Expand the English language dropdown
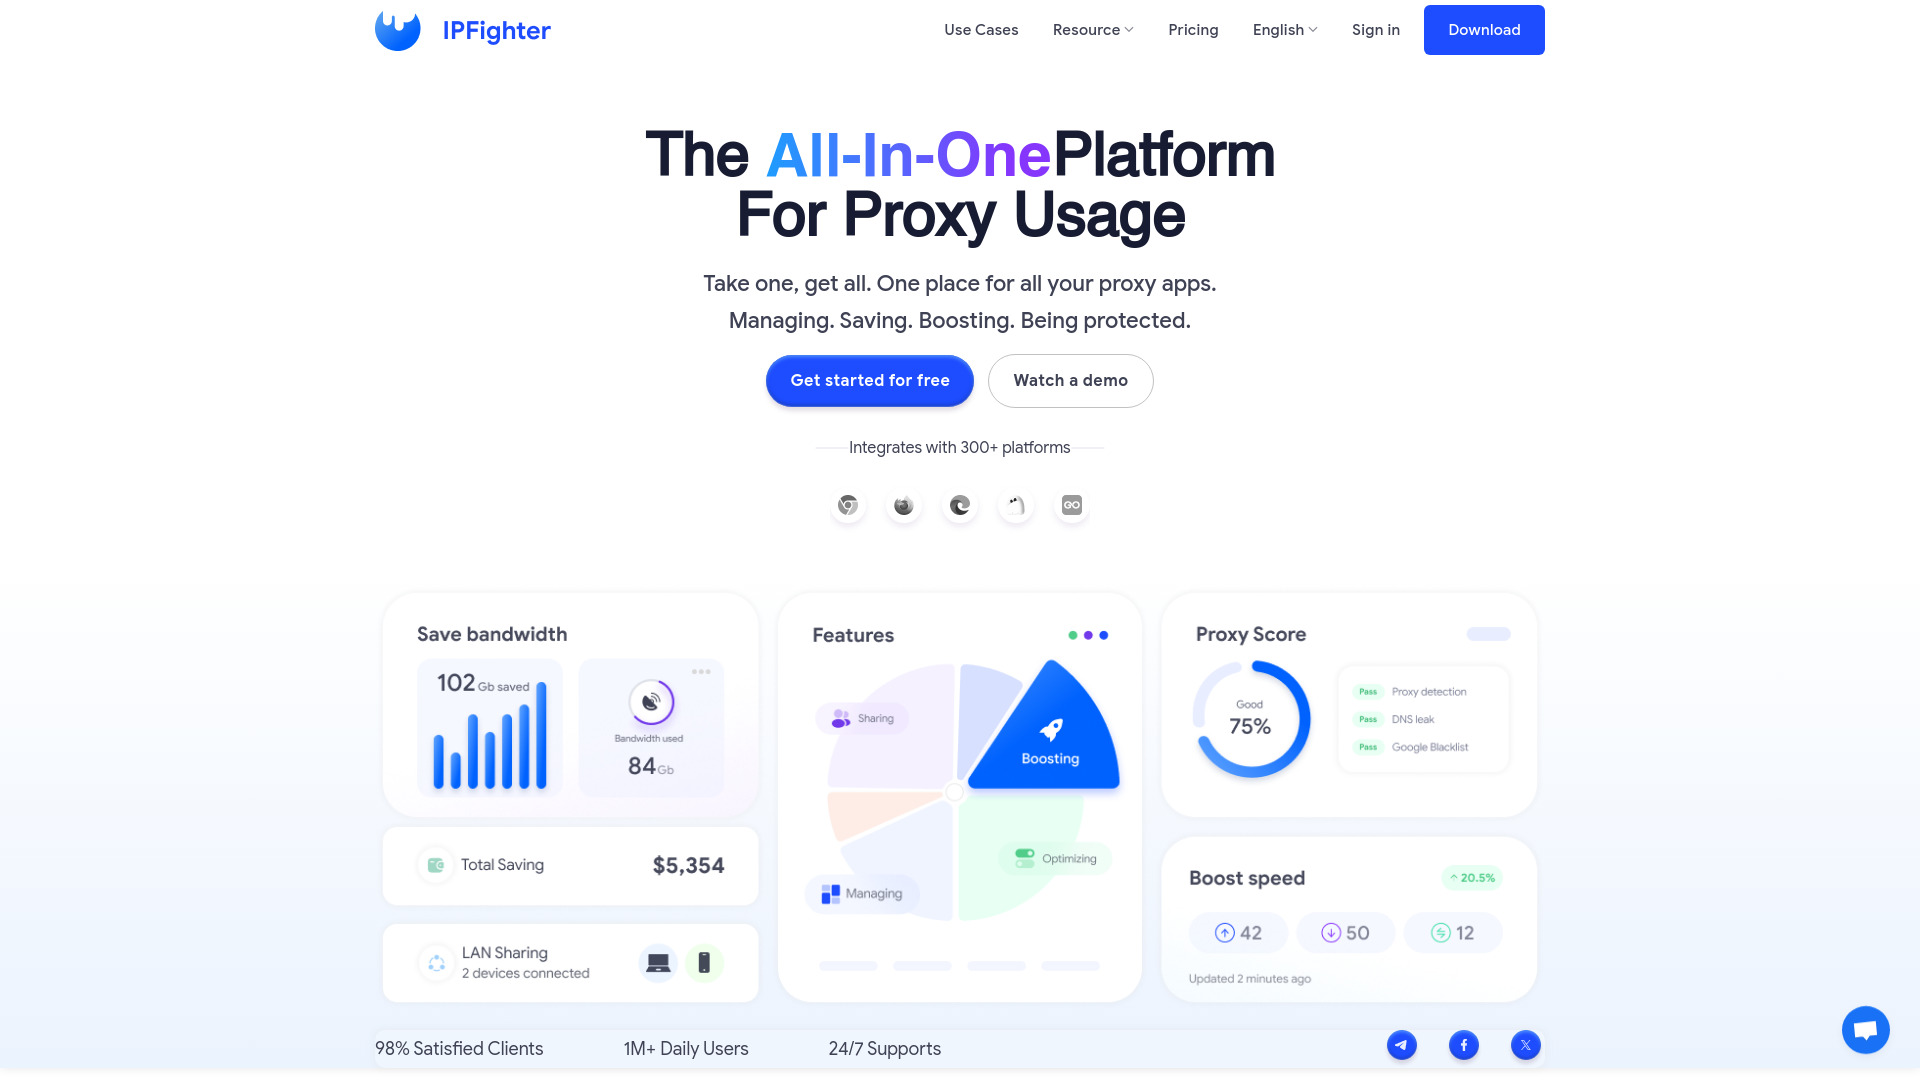 pyautogui.click(x=1286, y=29)
